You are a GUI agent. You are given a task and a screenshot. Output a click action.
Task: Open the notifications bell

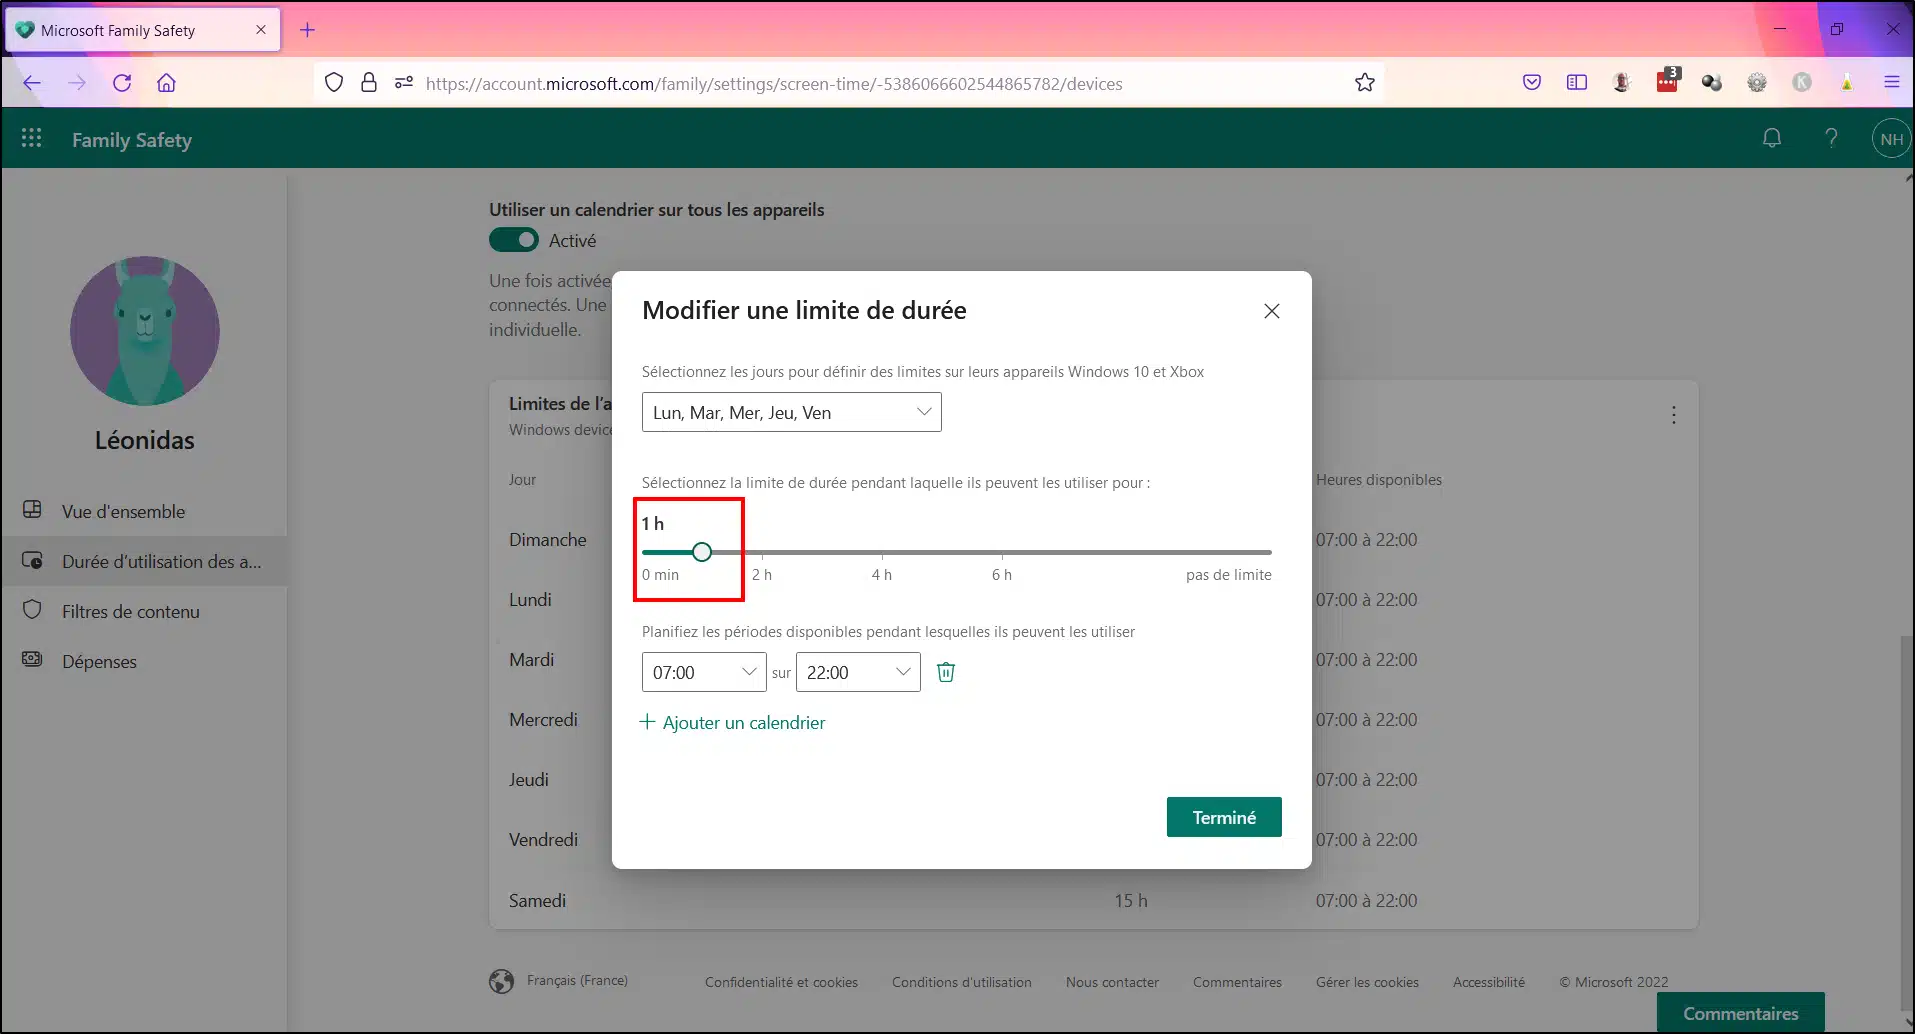1772,139
